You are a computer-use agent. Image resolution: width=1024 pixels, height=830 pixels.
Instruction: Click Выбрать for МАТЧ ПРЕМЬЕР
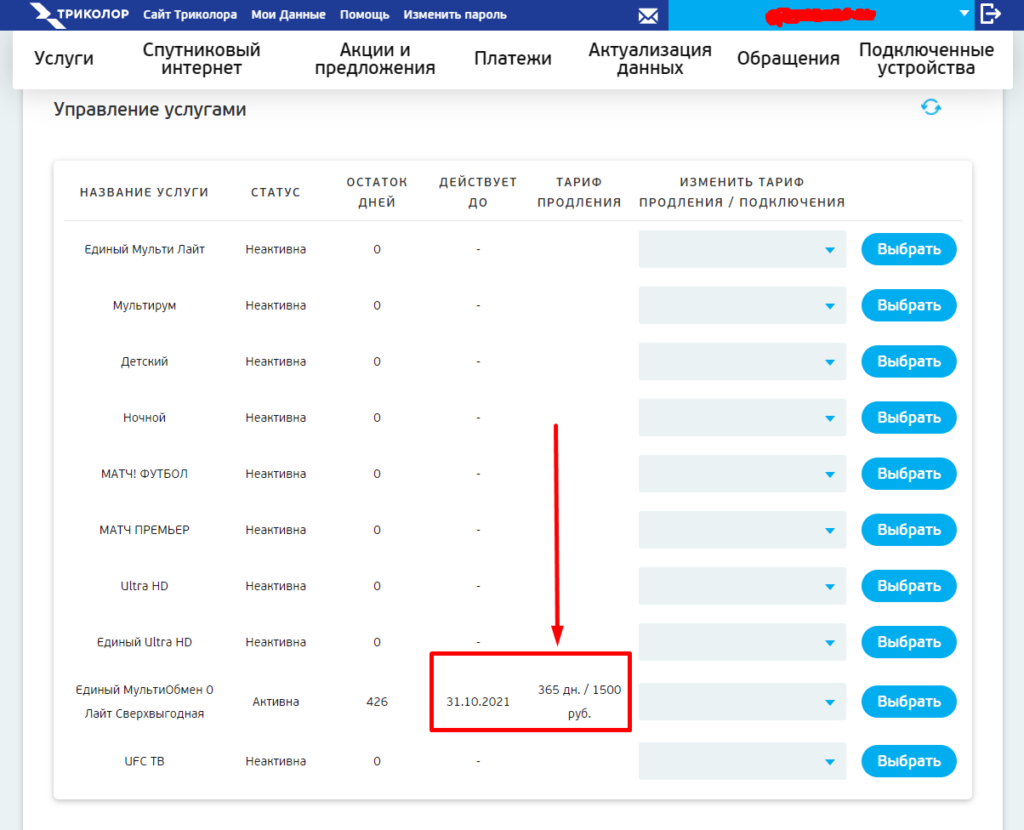908,530
